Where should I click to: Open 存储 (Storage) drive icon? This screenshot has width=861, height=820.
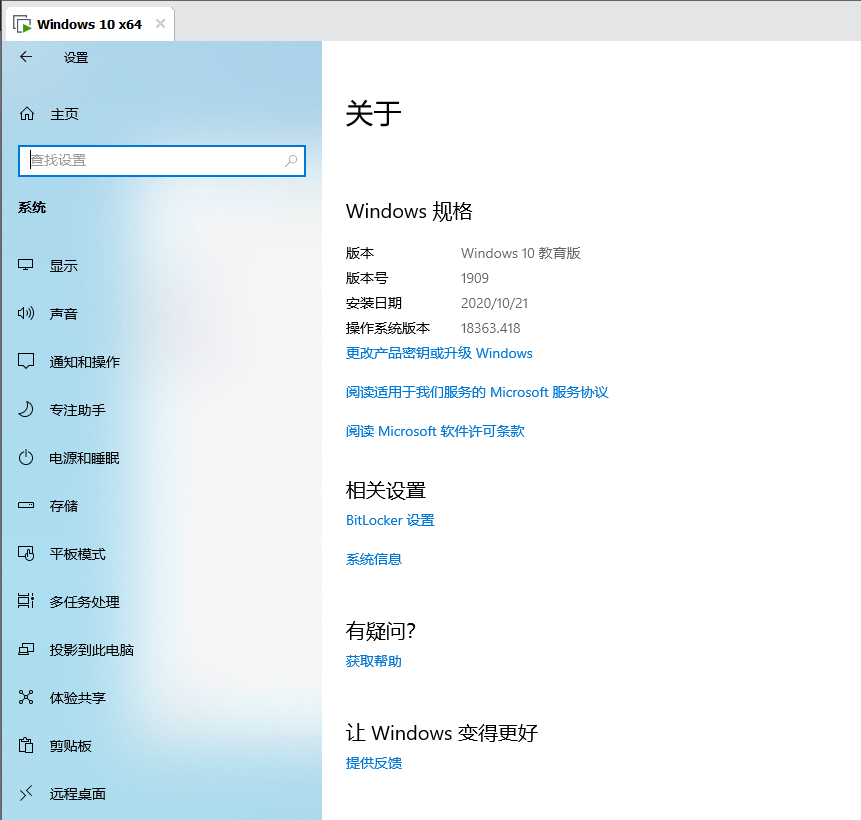tap(27, 505)
